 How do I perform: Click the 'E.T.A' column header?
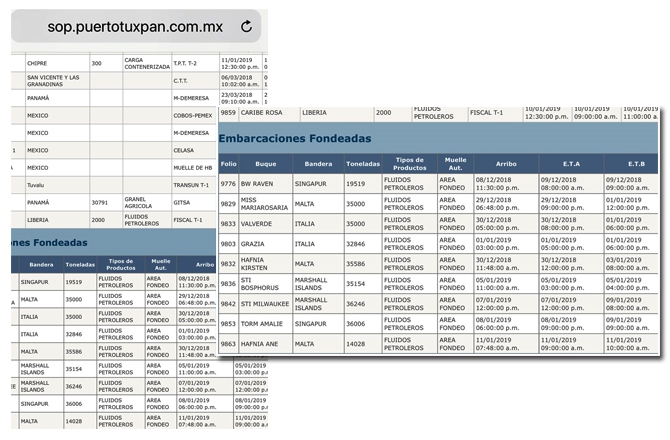point(571,164)
